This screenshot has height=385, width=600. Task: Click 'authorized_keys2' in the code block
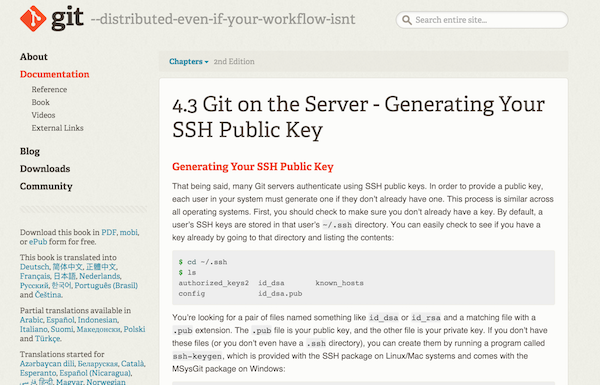point(214,283)
